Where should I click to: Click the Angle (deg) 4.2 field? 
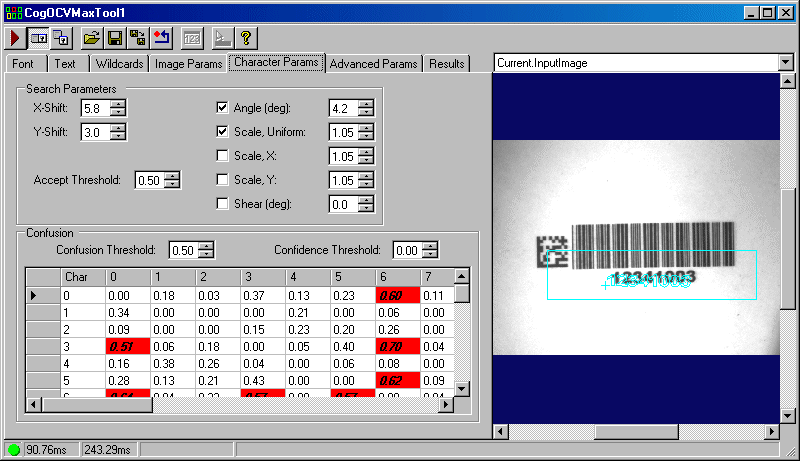pos(343,108)
